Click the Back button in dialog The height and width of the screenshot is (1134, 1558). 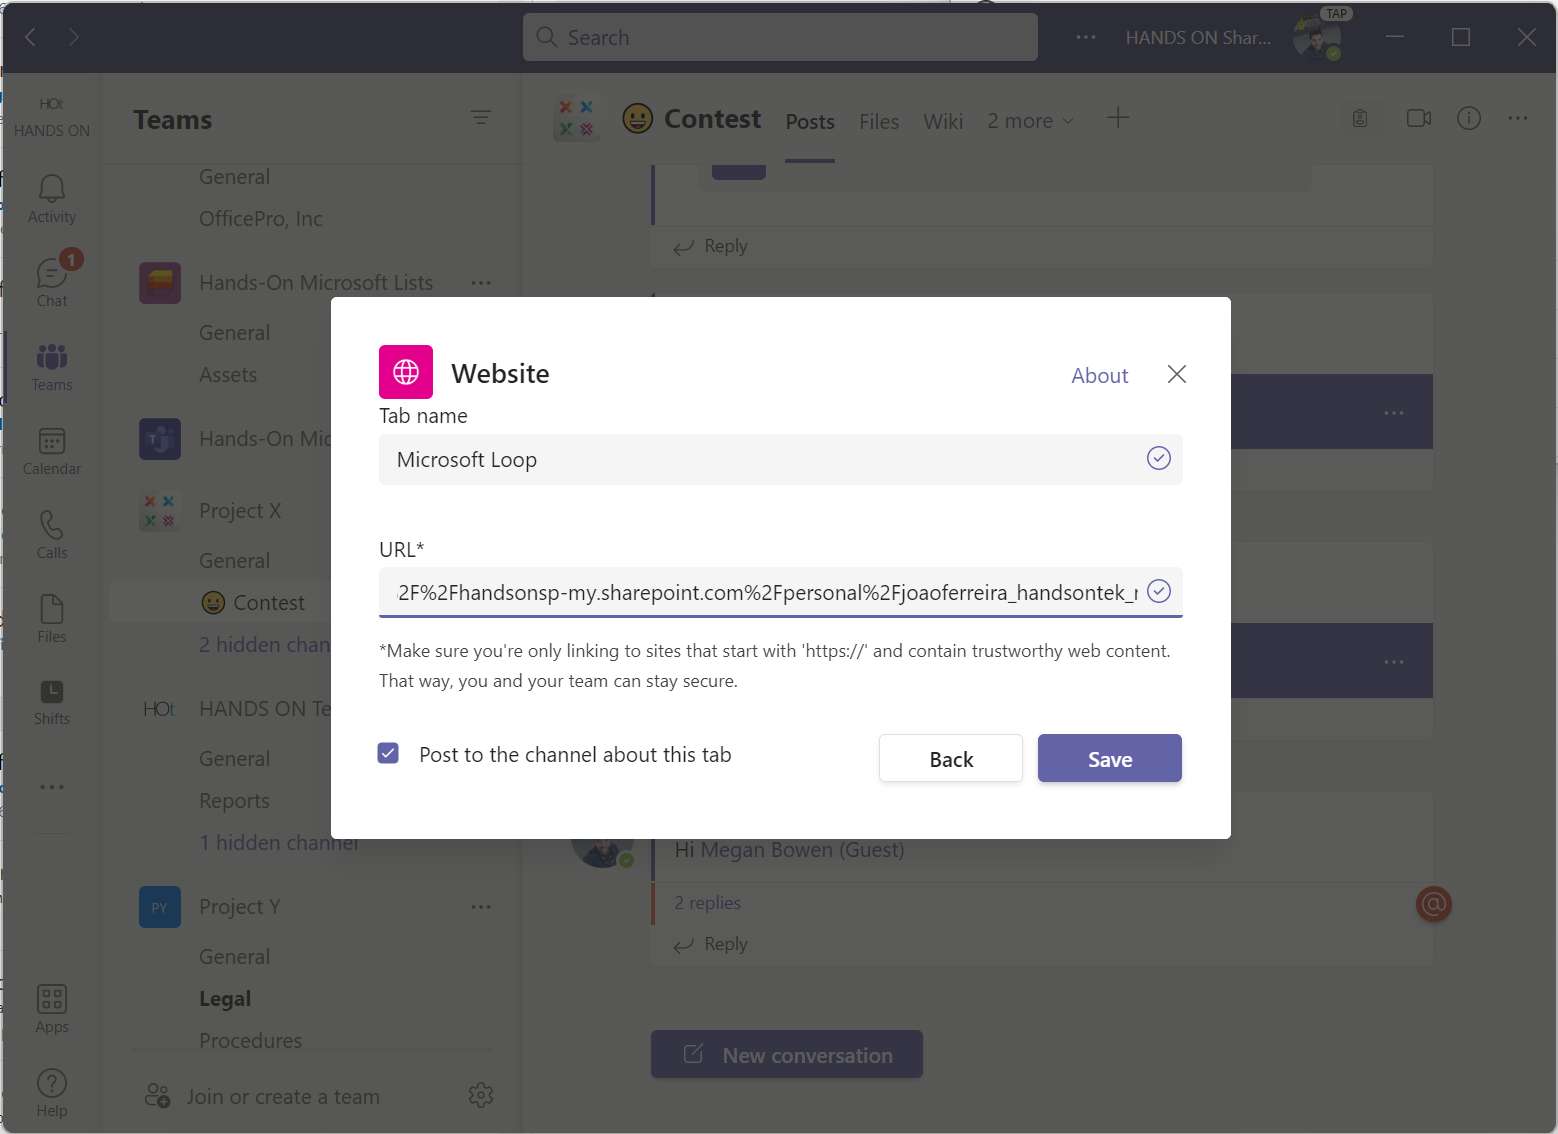(950, 759)
